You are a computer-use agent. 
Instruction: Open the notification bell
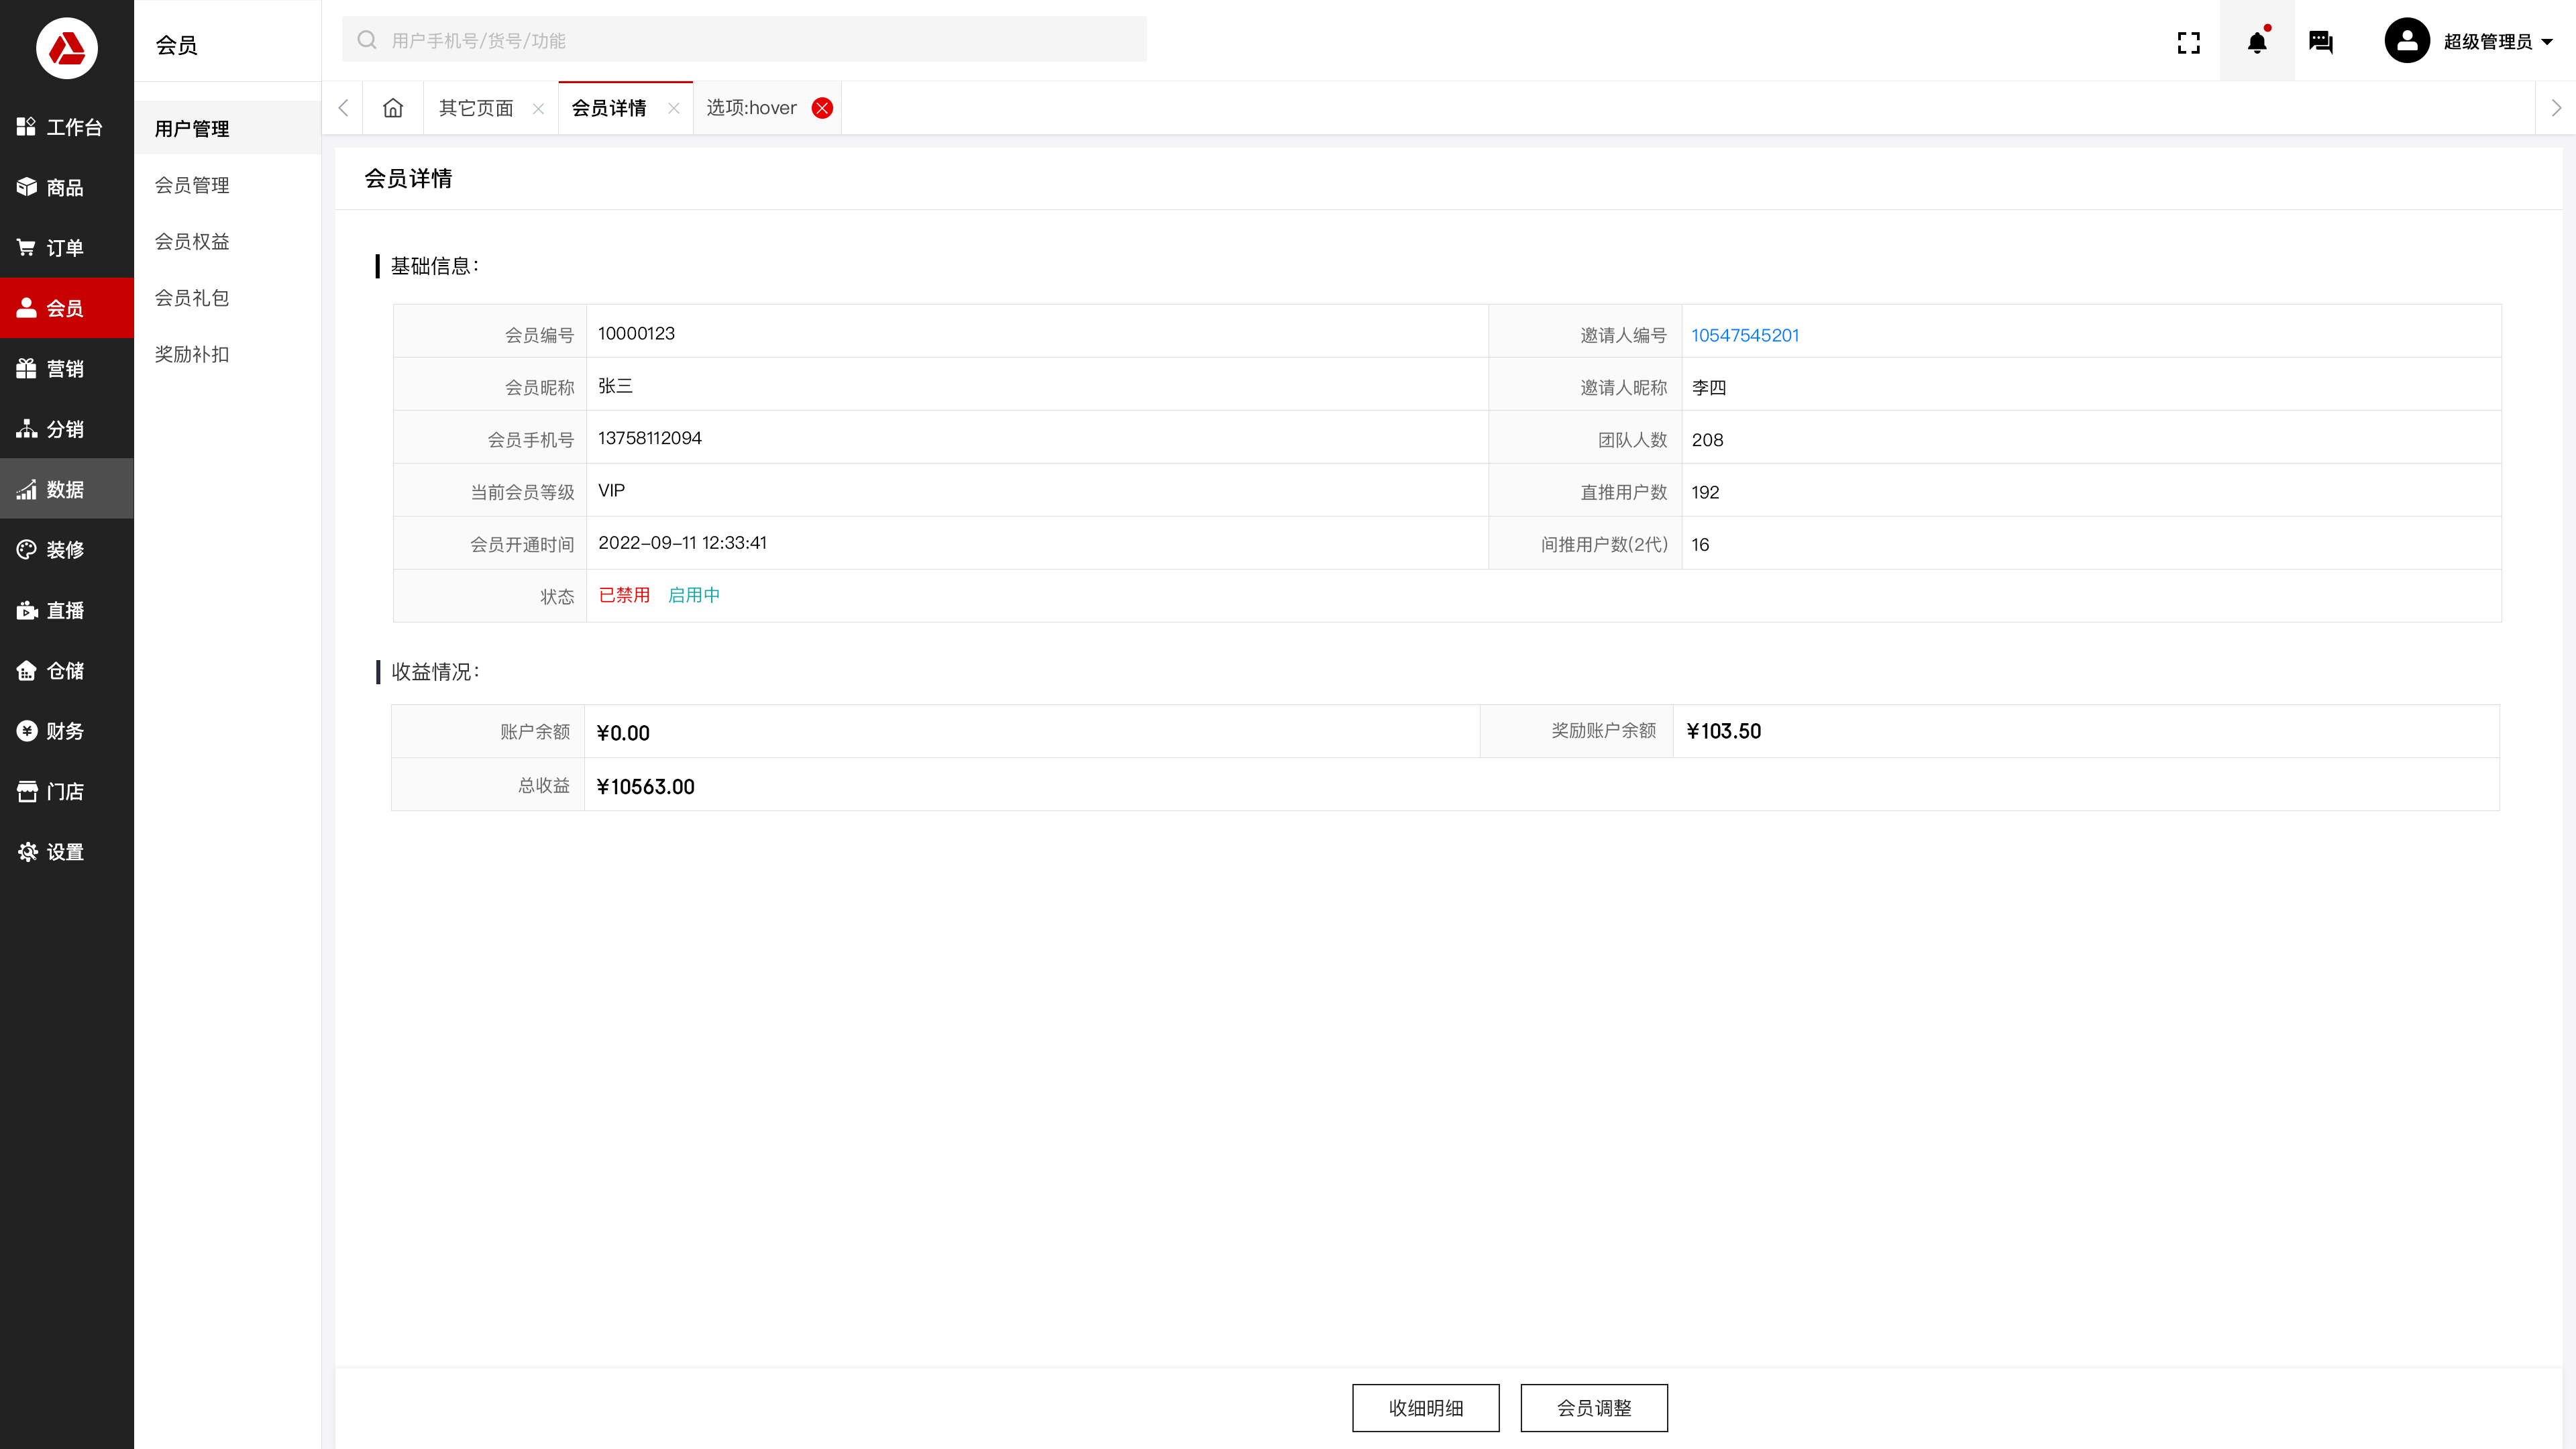tap(2256, 42)
